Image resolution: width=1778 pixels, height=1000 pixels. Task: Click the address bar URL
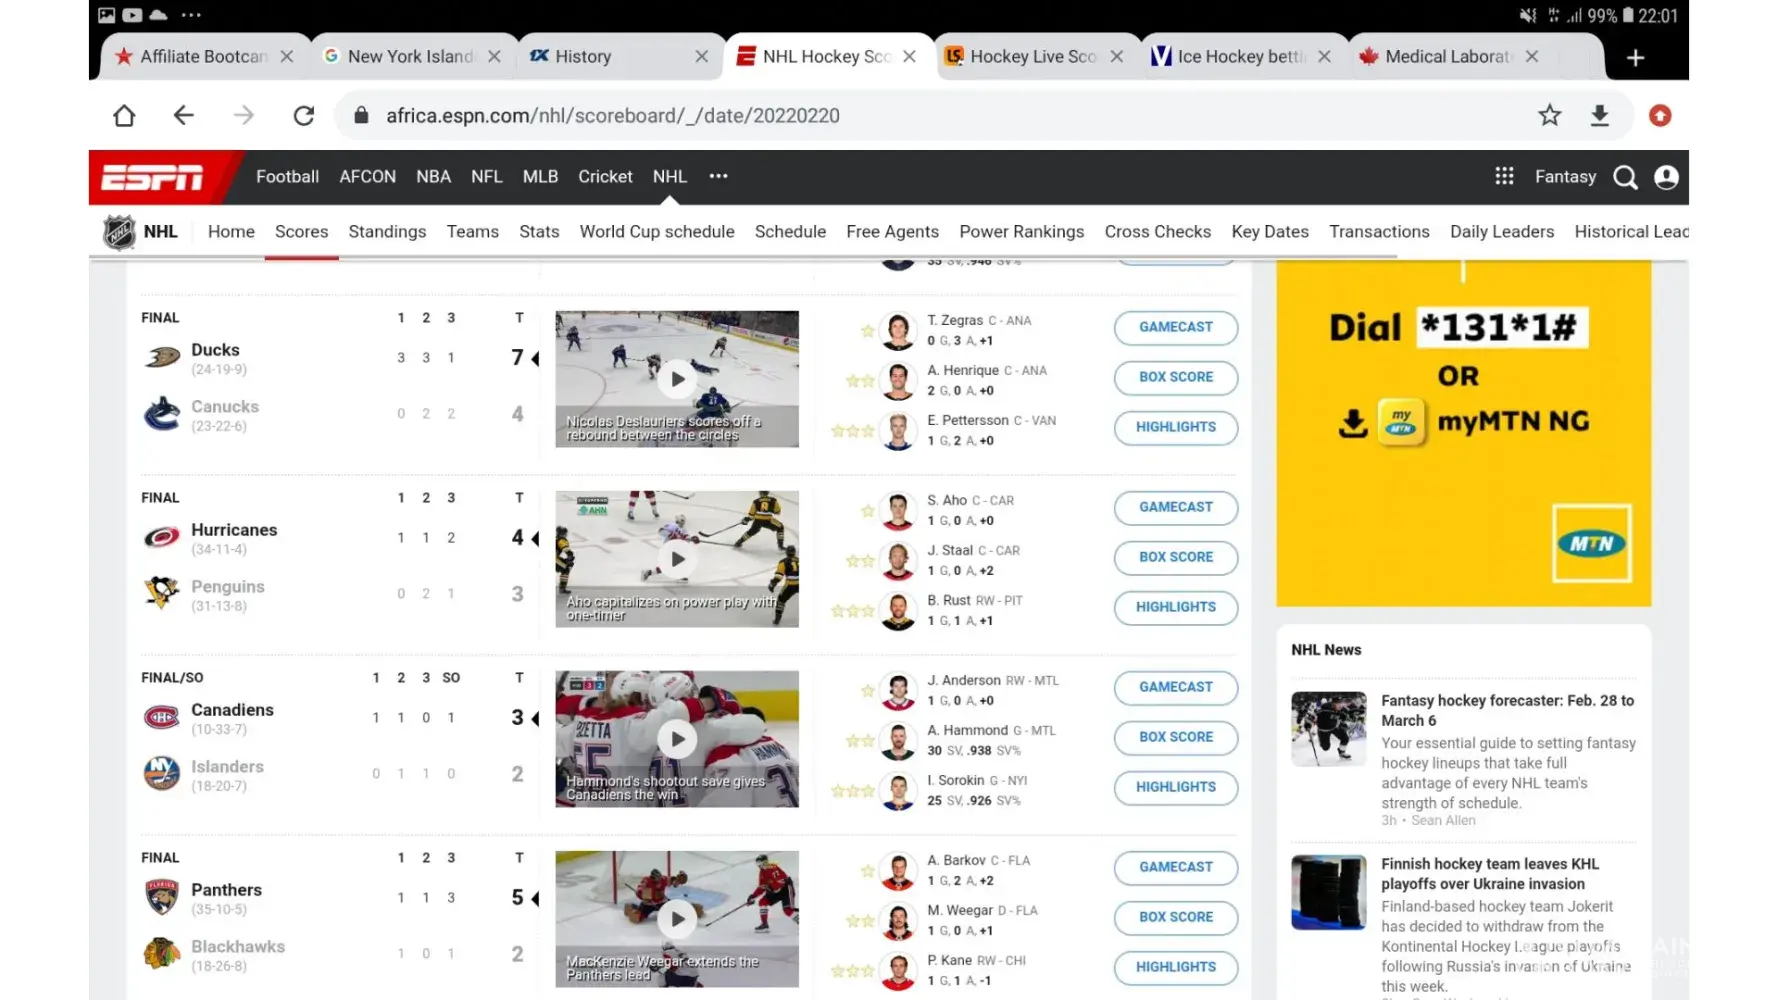[x=612, y=116]
